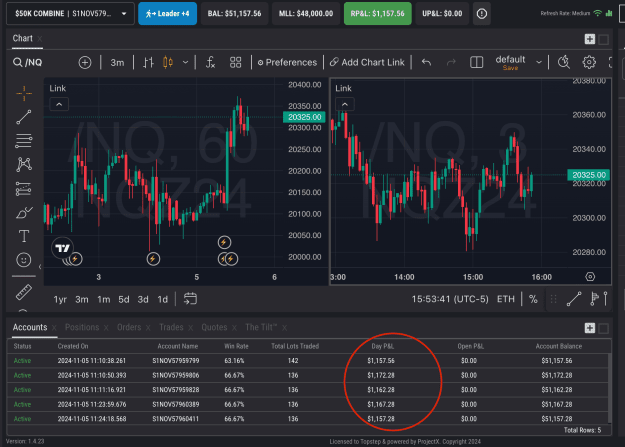Image resolution: width=625 pixels, height=447 pixels.
Task: Click the 20325.00 price label on left chart
Action: [x=305, y=117]
